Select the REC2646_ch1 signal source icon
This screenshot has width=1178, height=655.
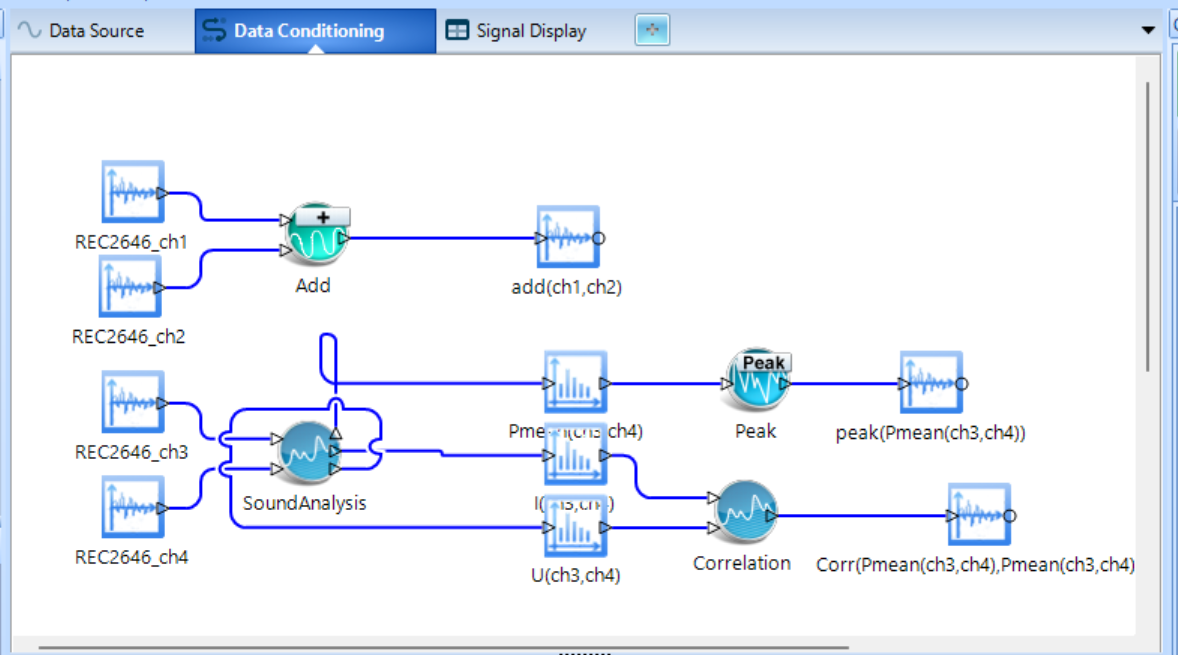point(132,193)
